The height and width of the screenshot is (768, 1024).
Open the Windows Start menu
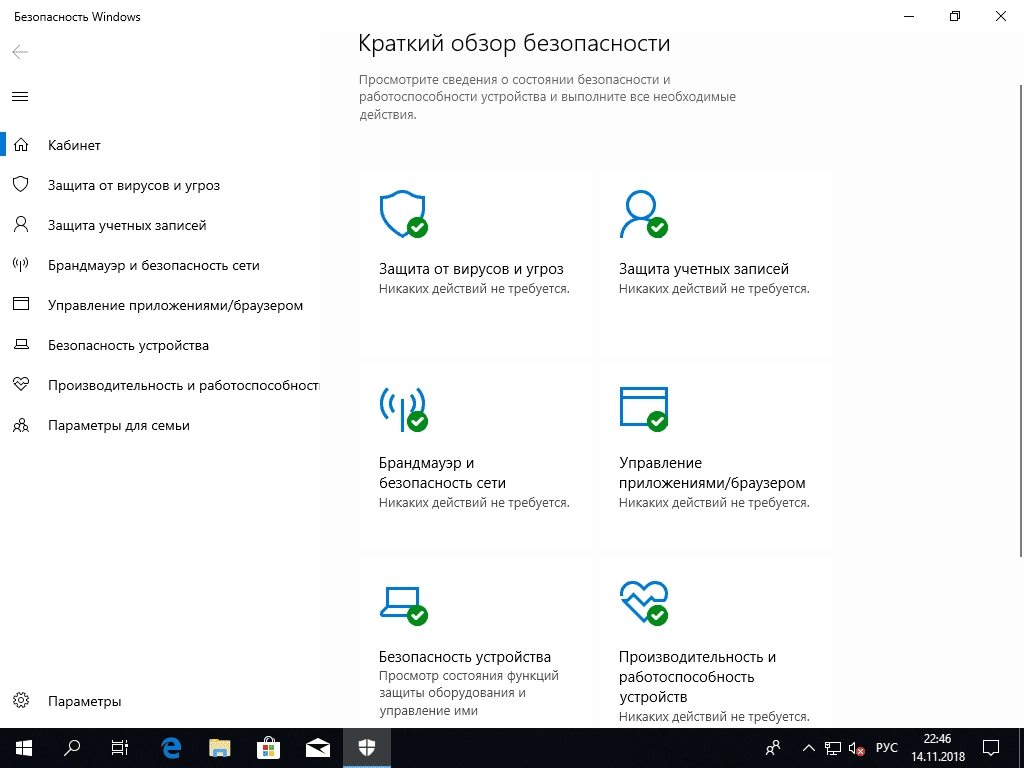24,748
